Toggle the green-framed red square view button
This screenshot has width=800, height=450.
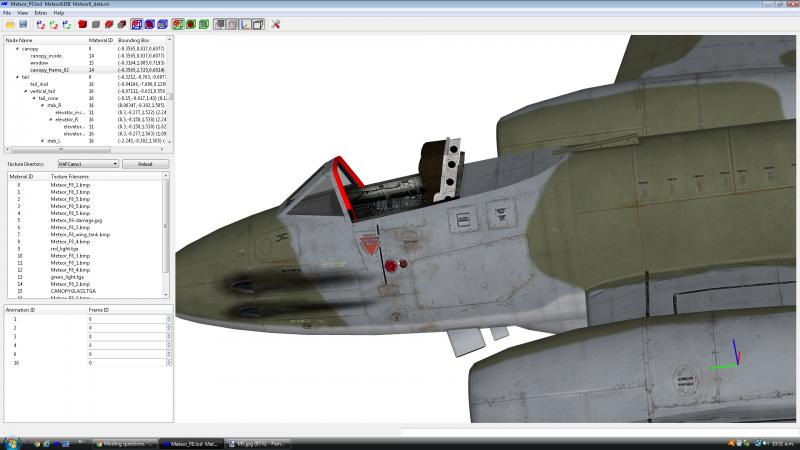[178, 24]
